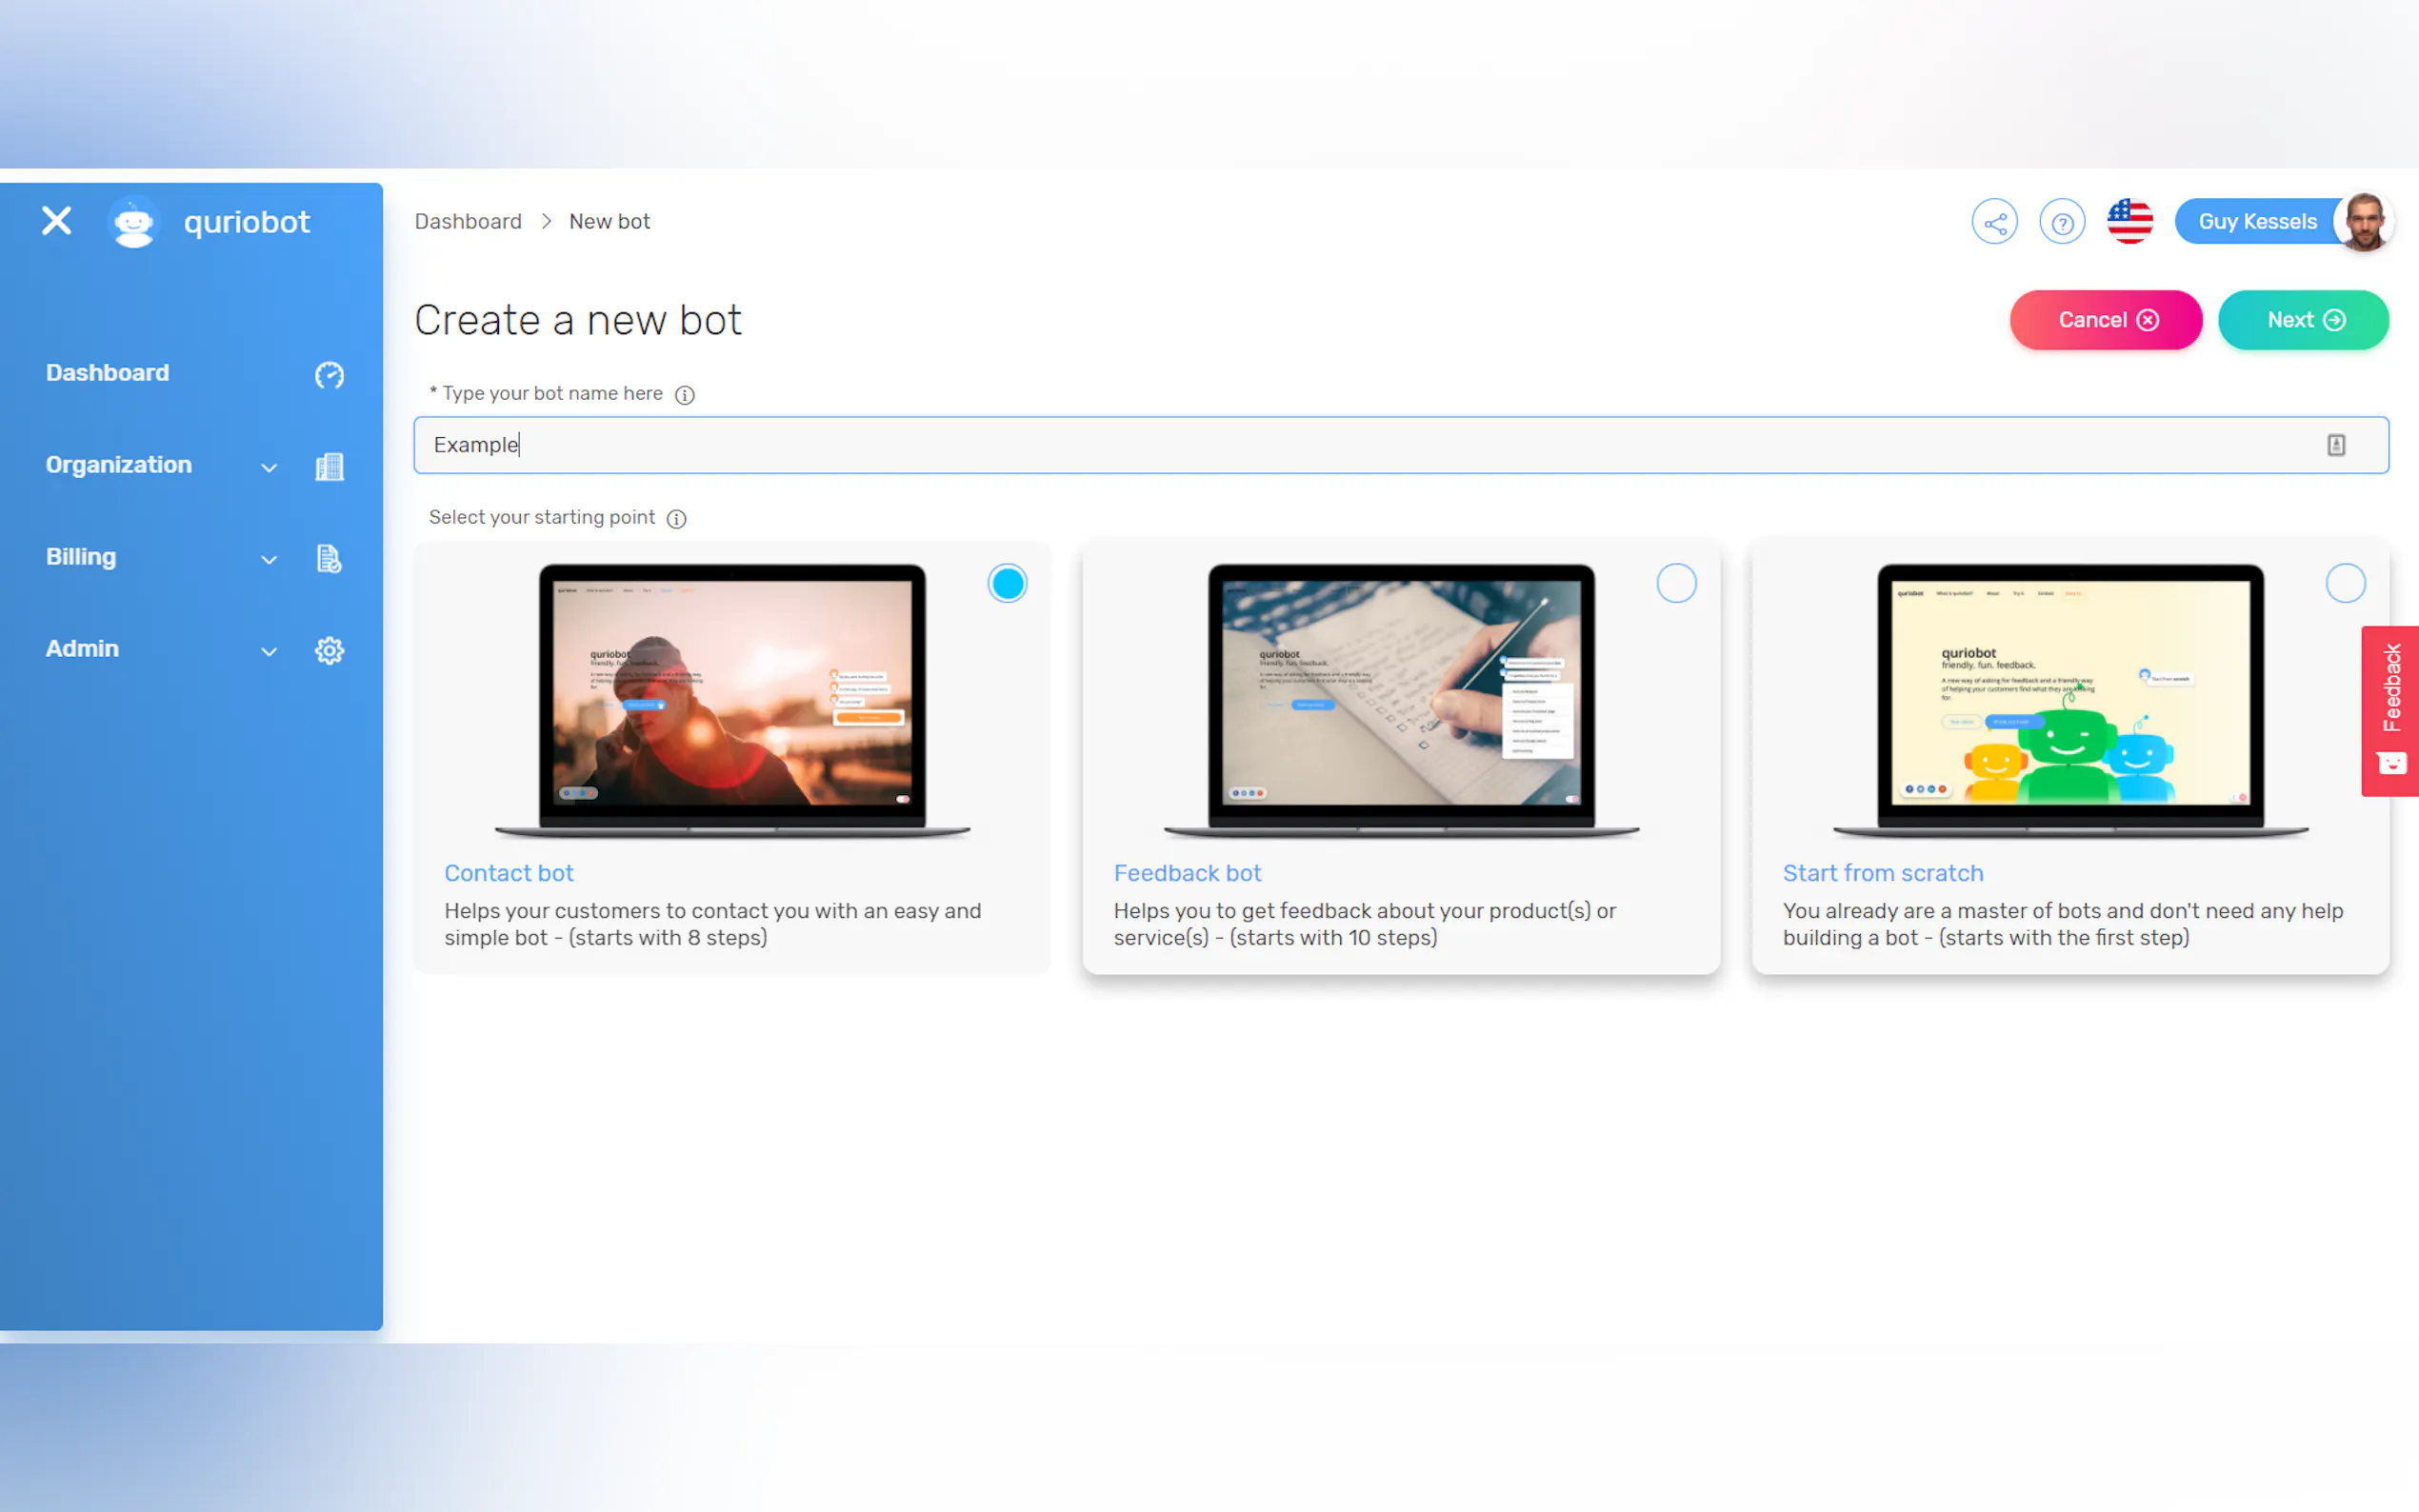Open Dashboard in the sidebar menu
Viewport: 2419px width, 1512px height.
[x=108, y=373]
